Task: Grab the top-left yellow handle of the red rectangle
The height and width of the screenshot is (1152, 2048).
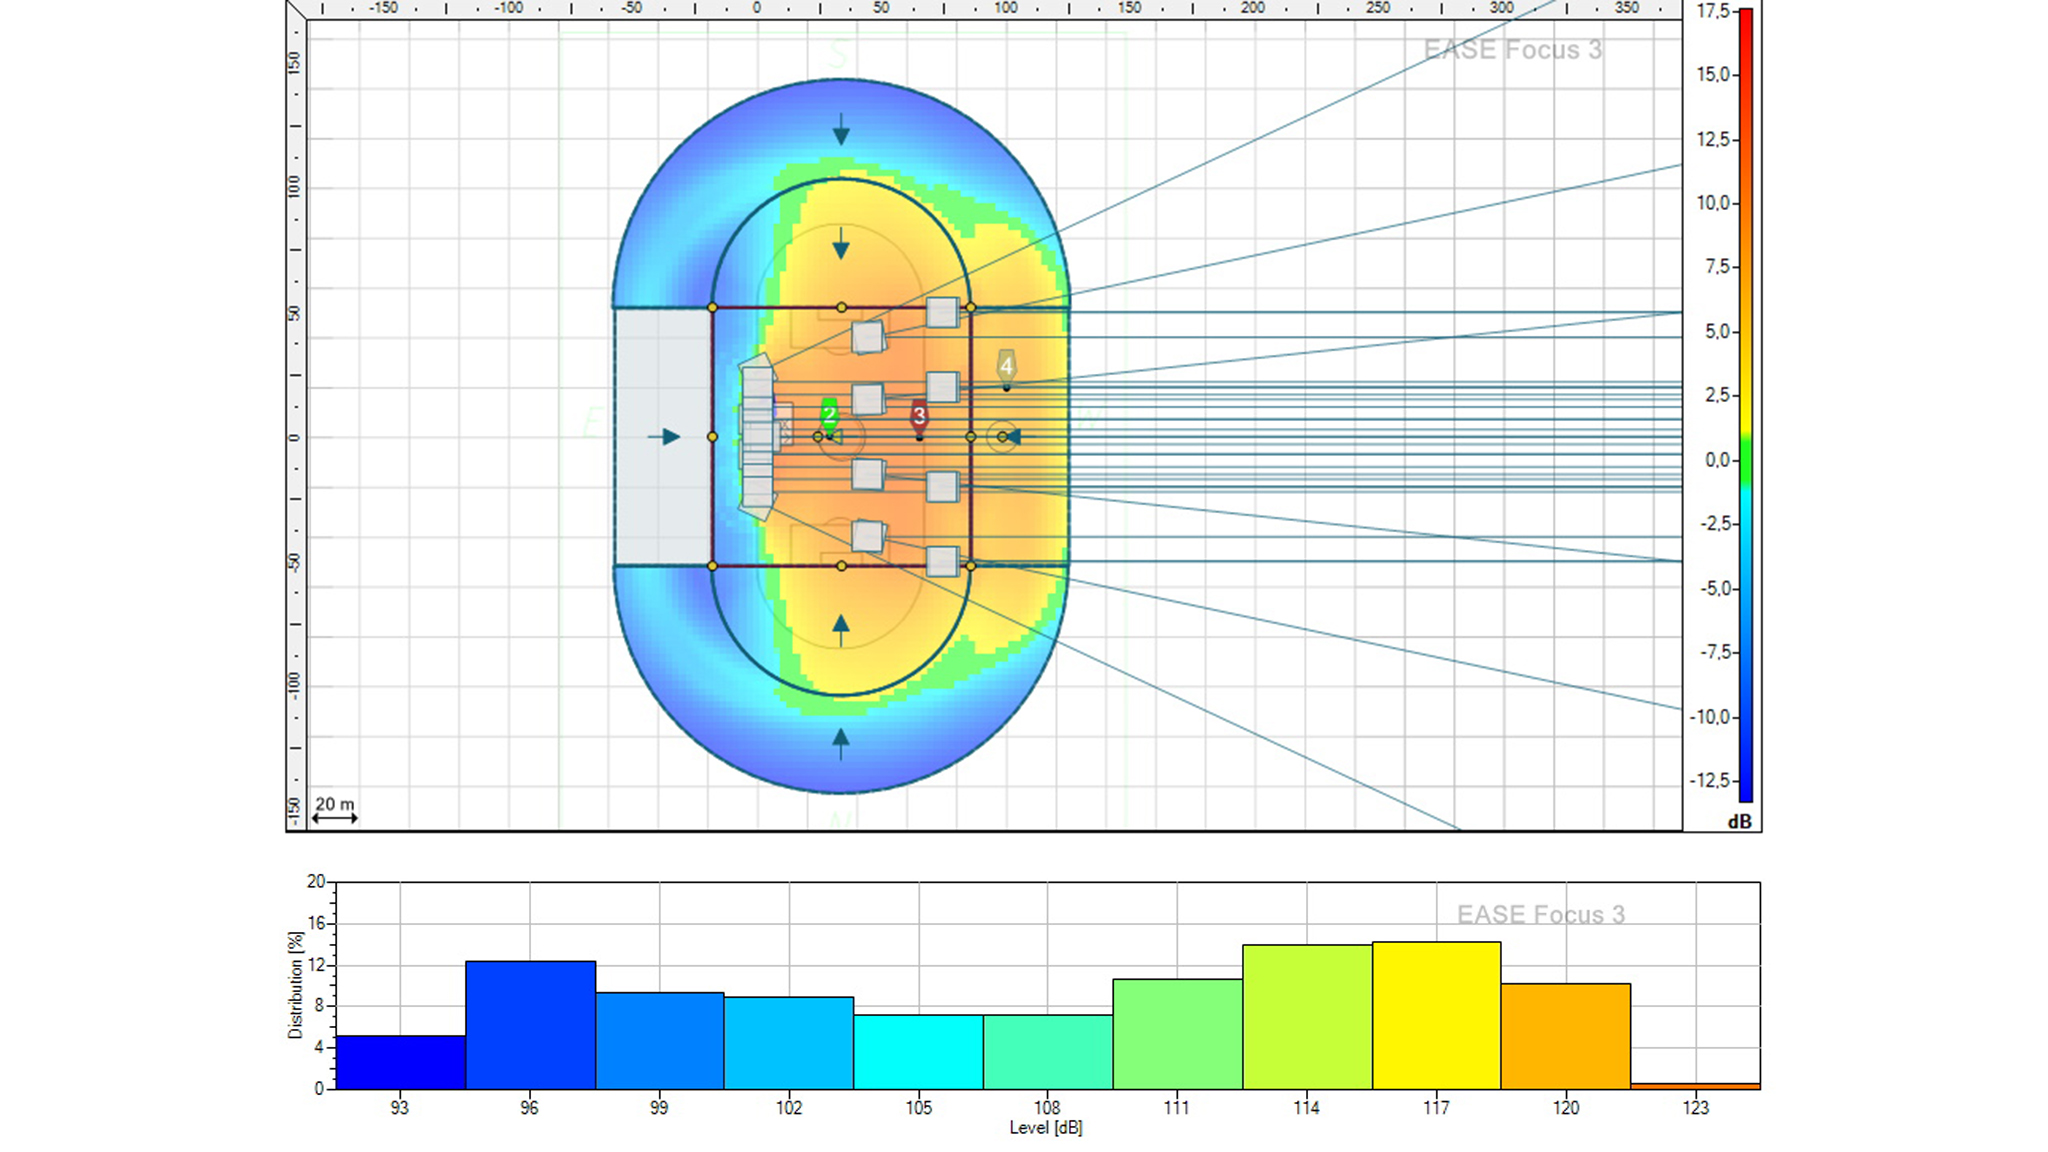Action: [x=712, y=308]
